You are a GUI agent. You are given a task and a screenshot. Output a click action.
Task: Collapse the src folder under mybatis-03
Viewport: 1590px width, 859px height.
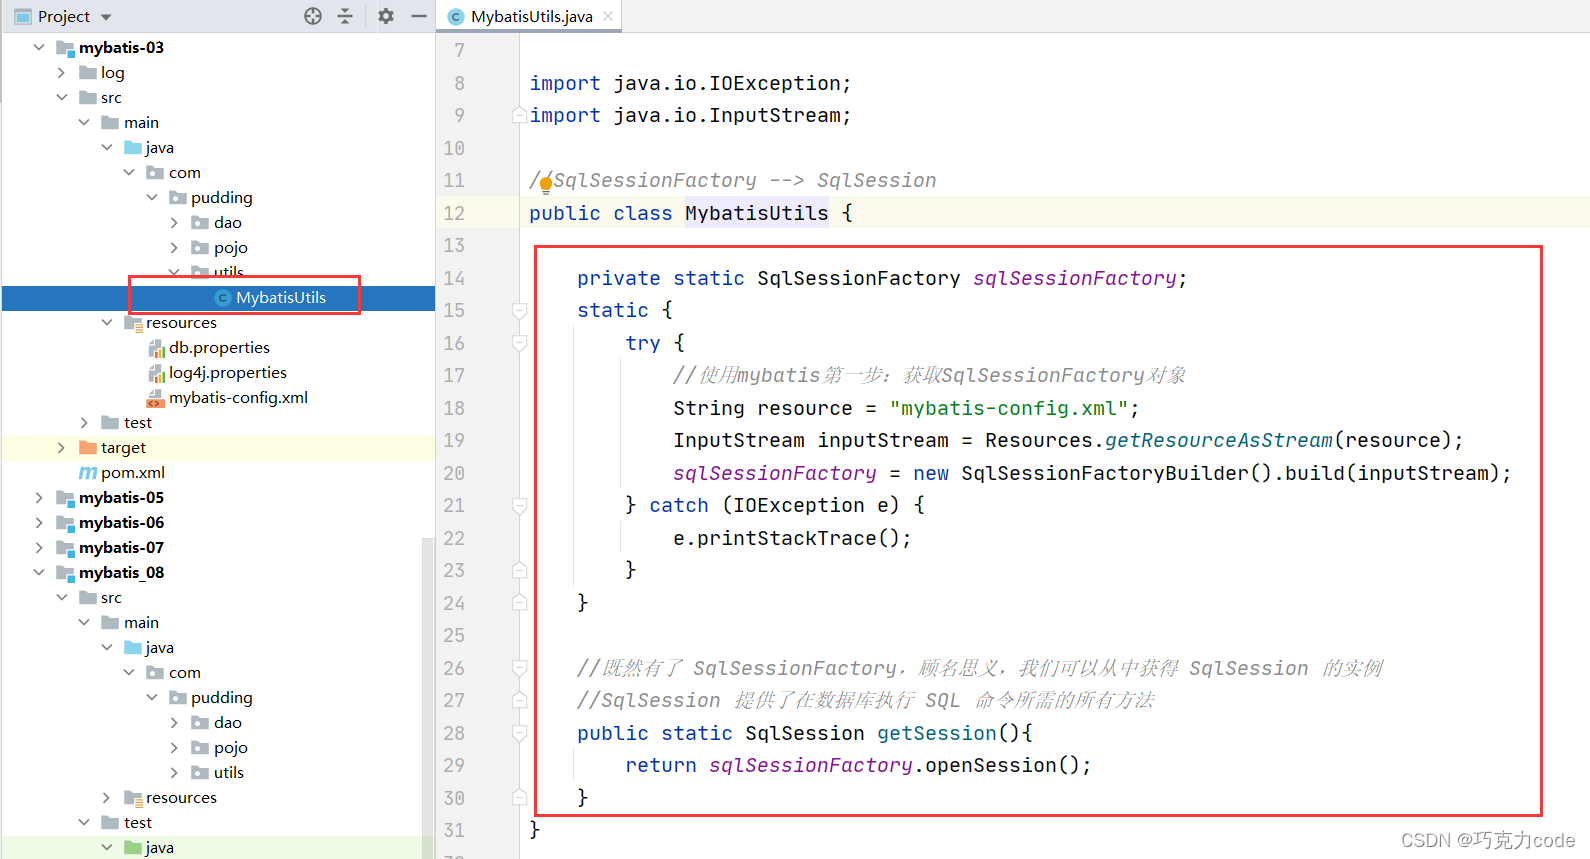[61, 97]
